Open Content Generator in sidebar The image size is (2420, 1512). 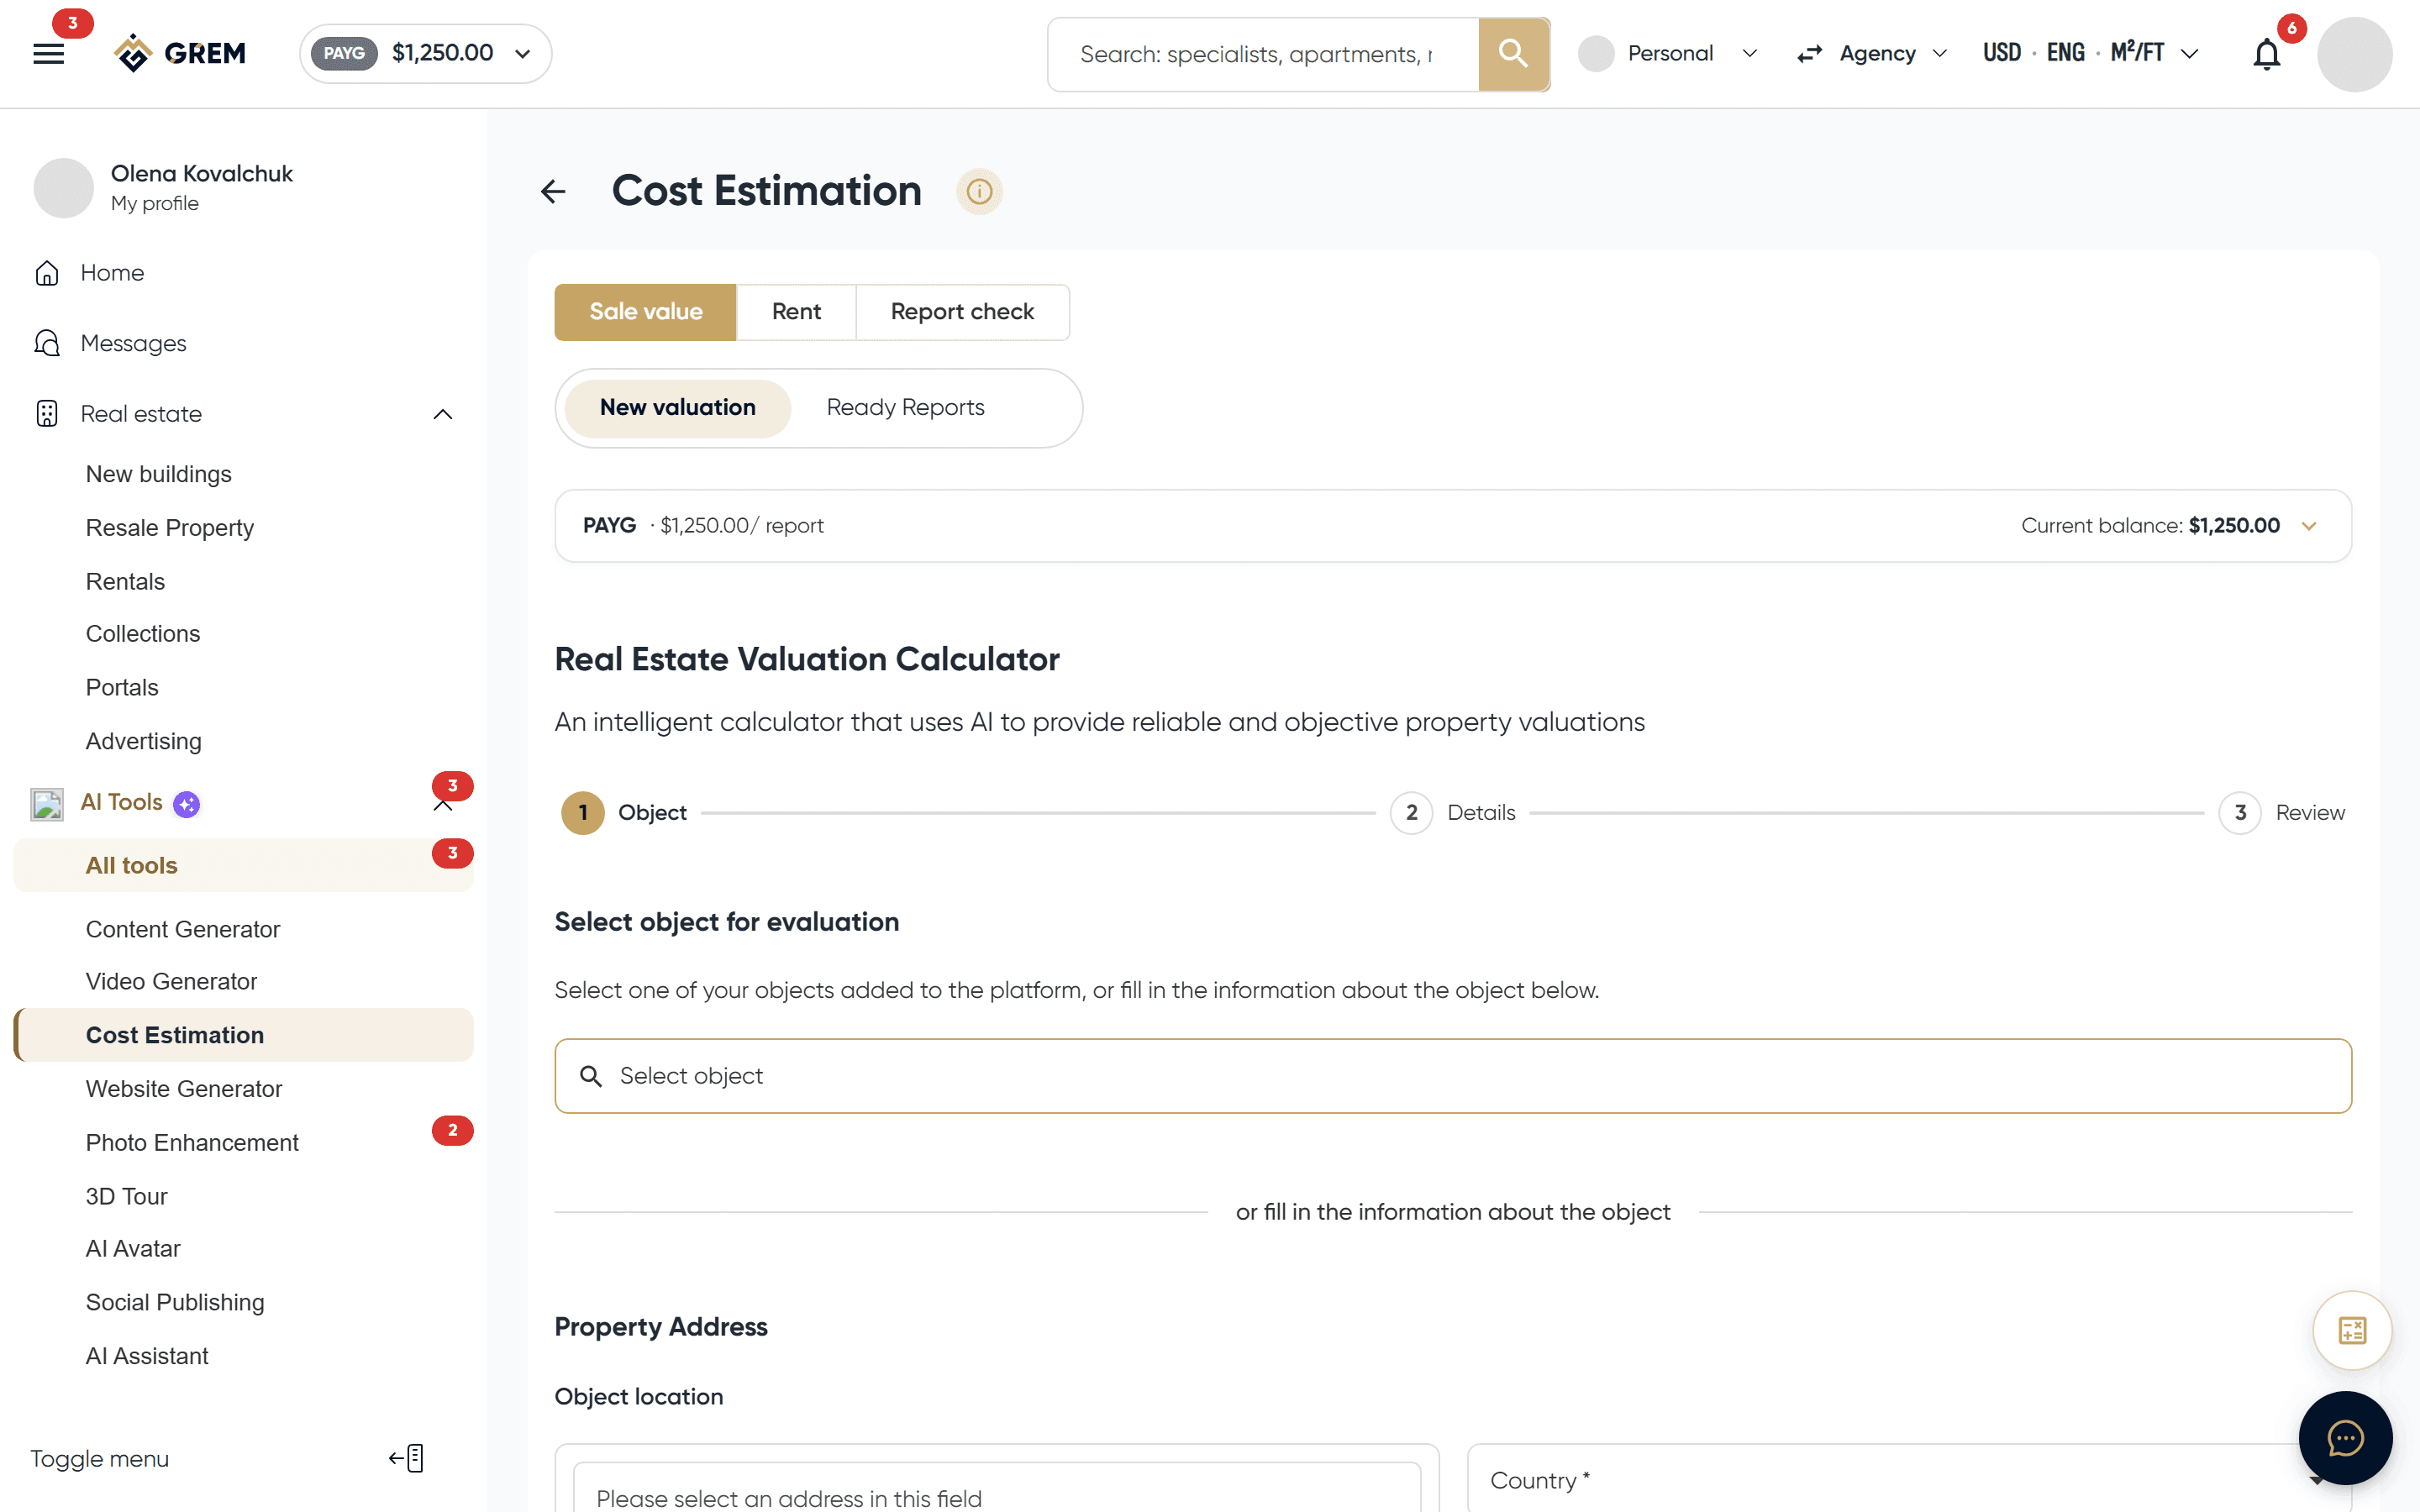[182, 929]
